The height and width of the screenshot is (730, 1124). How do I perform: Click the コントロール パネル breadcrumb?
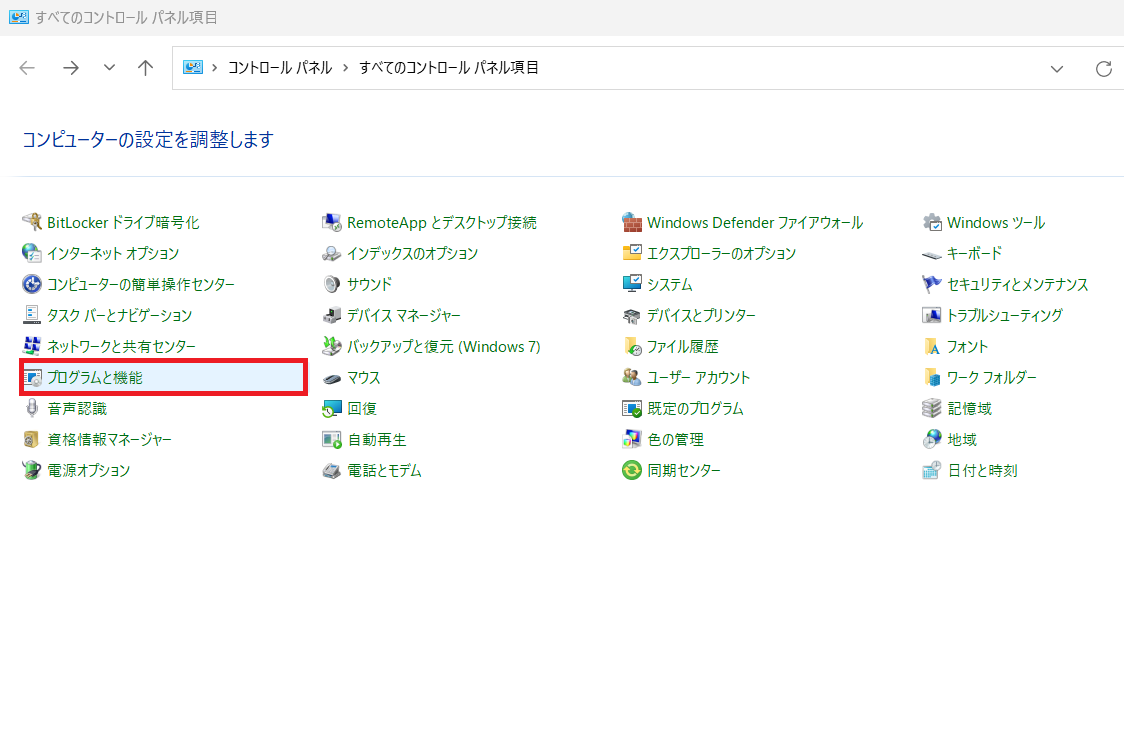tap(280, 67)
